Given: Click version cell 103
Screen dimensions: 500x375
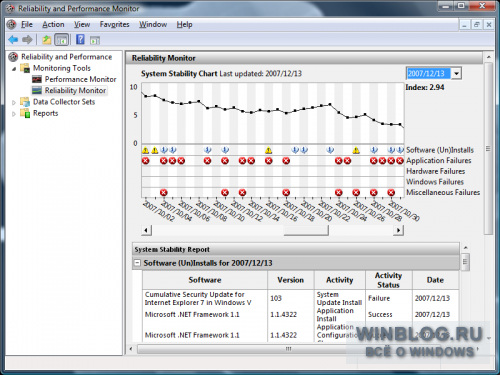Looking at the screenshot, I should pos(276,298).
